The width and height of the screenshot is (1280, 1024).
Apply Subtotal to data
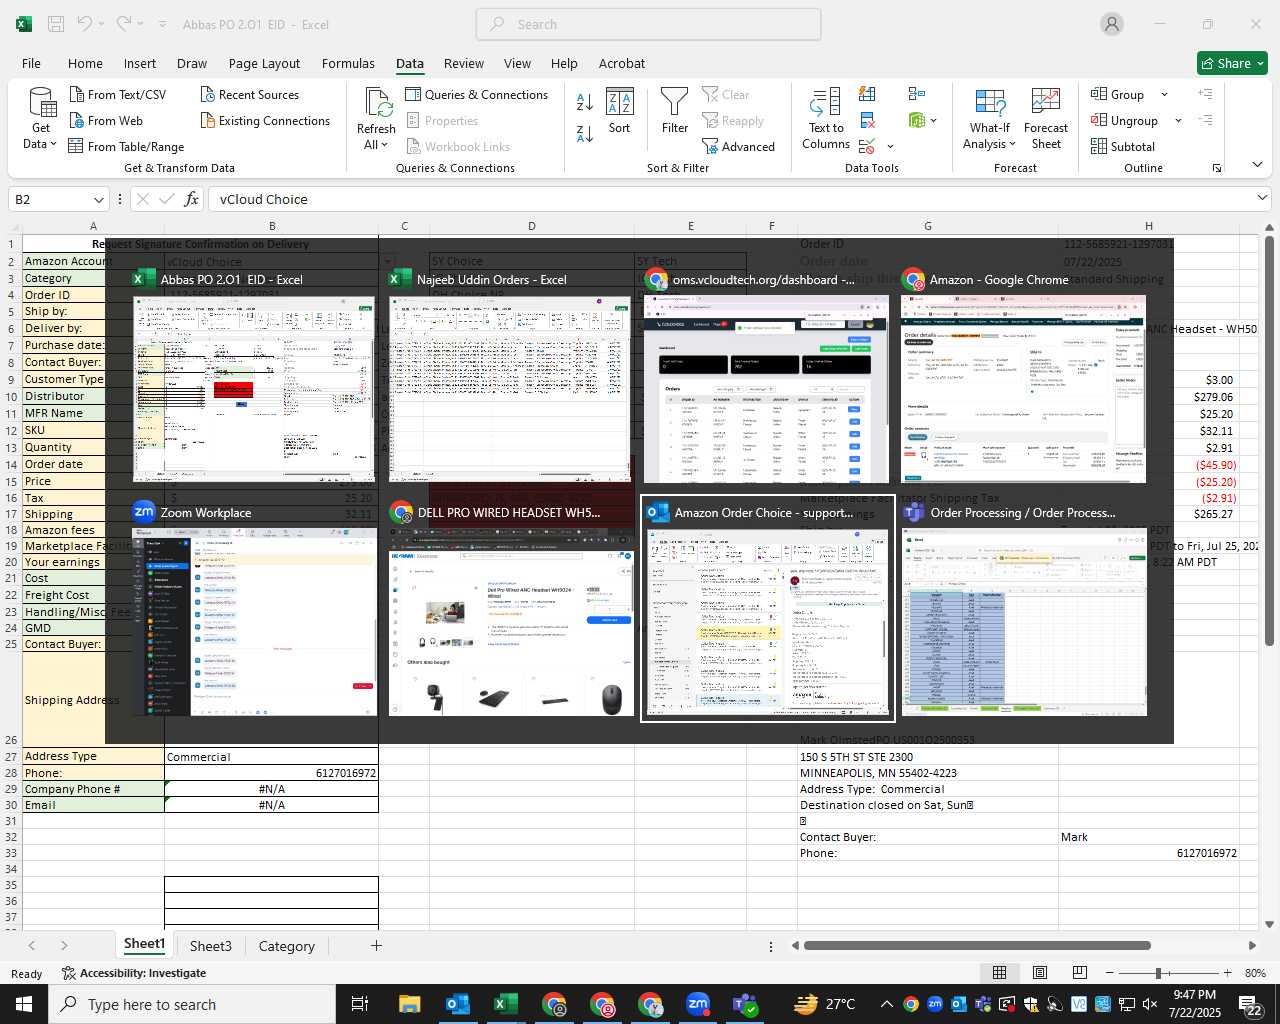[x=1123, y=146]
